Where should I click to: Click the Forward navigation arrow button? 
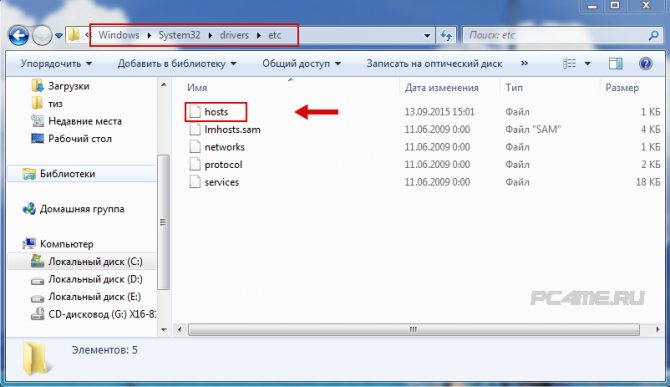[42, 35]
